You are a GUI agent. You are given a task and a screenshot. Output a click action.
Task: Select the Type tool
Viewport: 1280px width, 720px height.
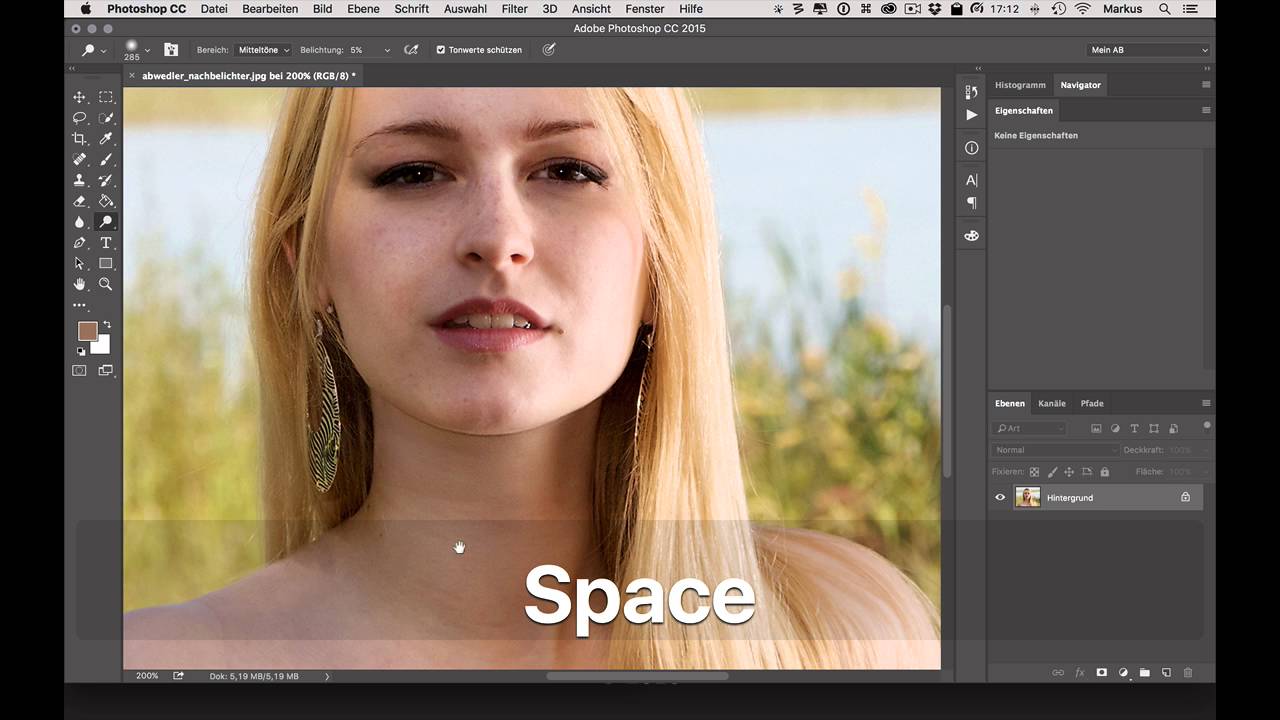[106, 243]
